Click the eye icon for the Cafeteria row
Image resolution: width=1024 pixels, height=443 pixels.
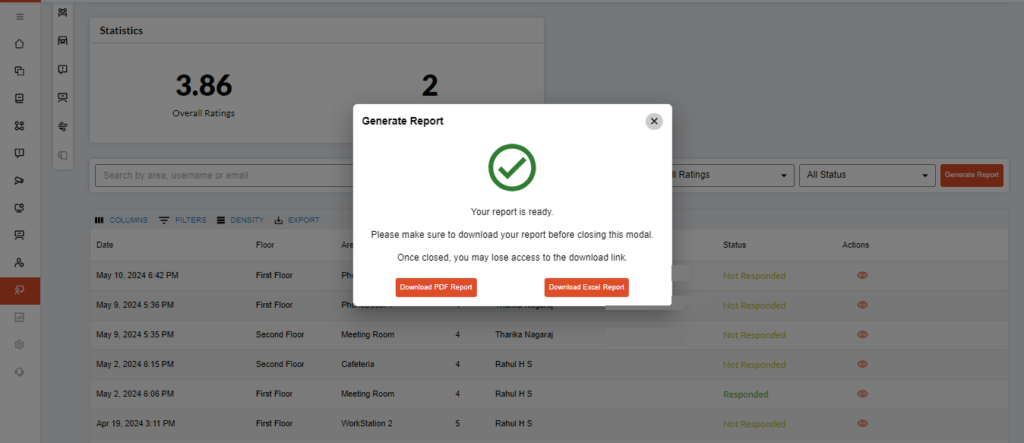pos(861,364)
